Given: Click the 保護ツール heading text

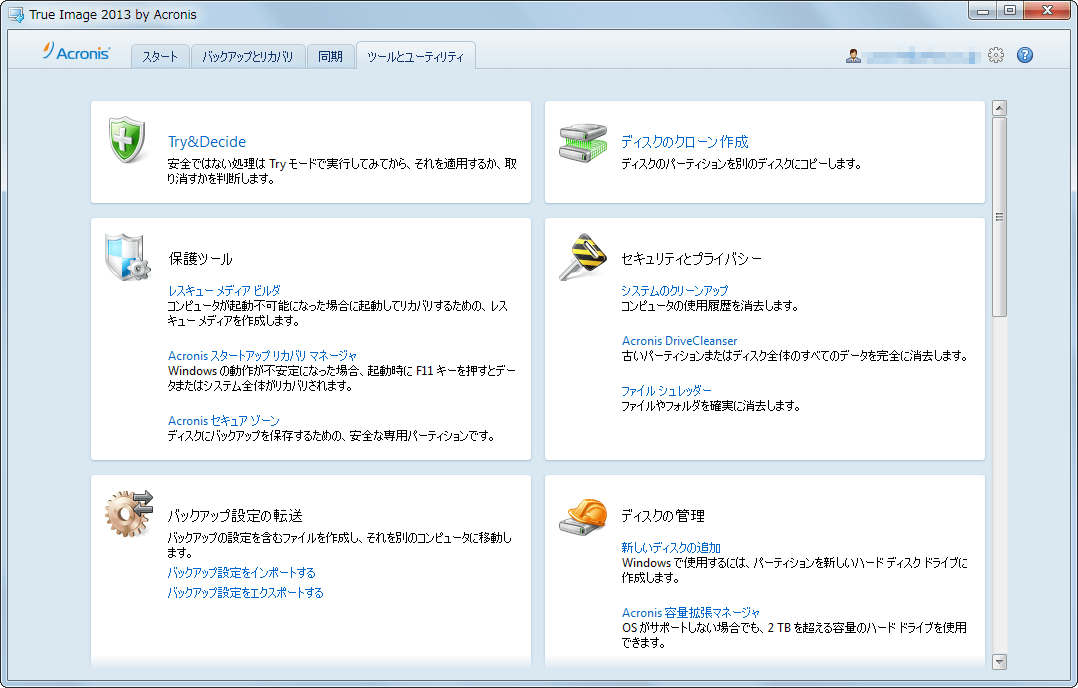Looking at the screenshot, I should pos(201,259).
